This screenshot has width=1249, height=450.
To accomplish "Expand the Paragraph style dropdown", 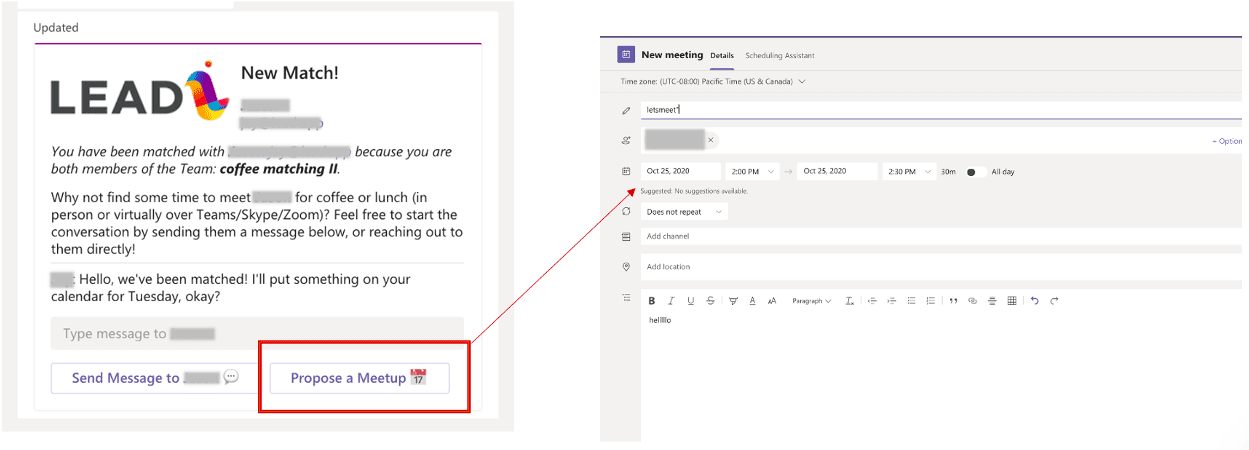I will pyautogui.click(x=811, y=301).
